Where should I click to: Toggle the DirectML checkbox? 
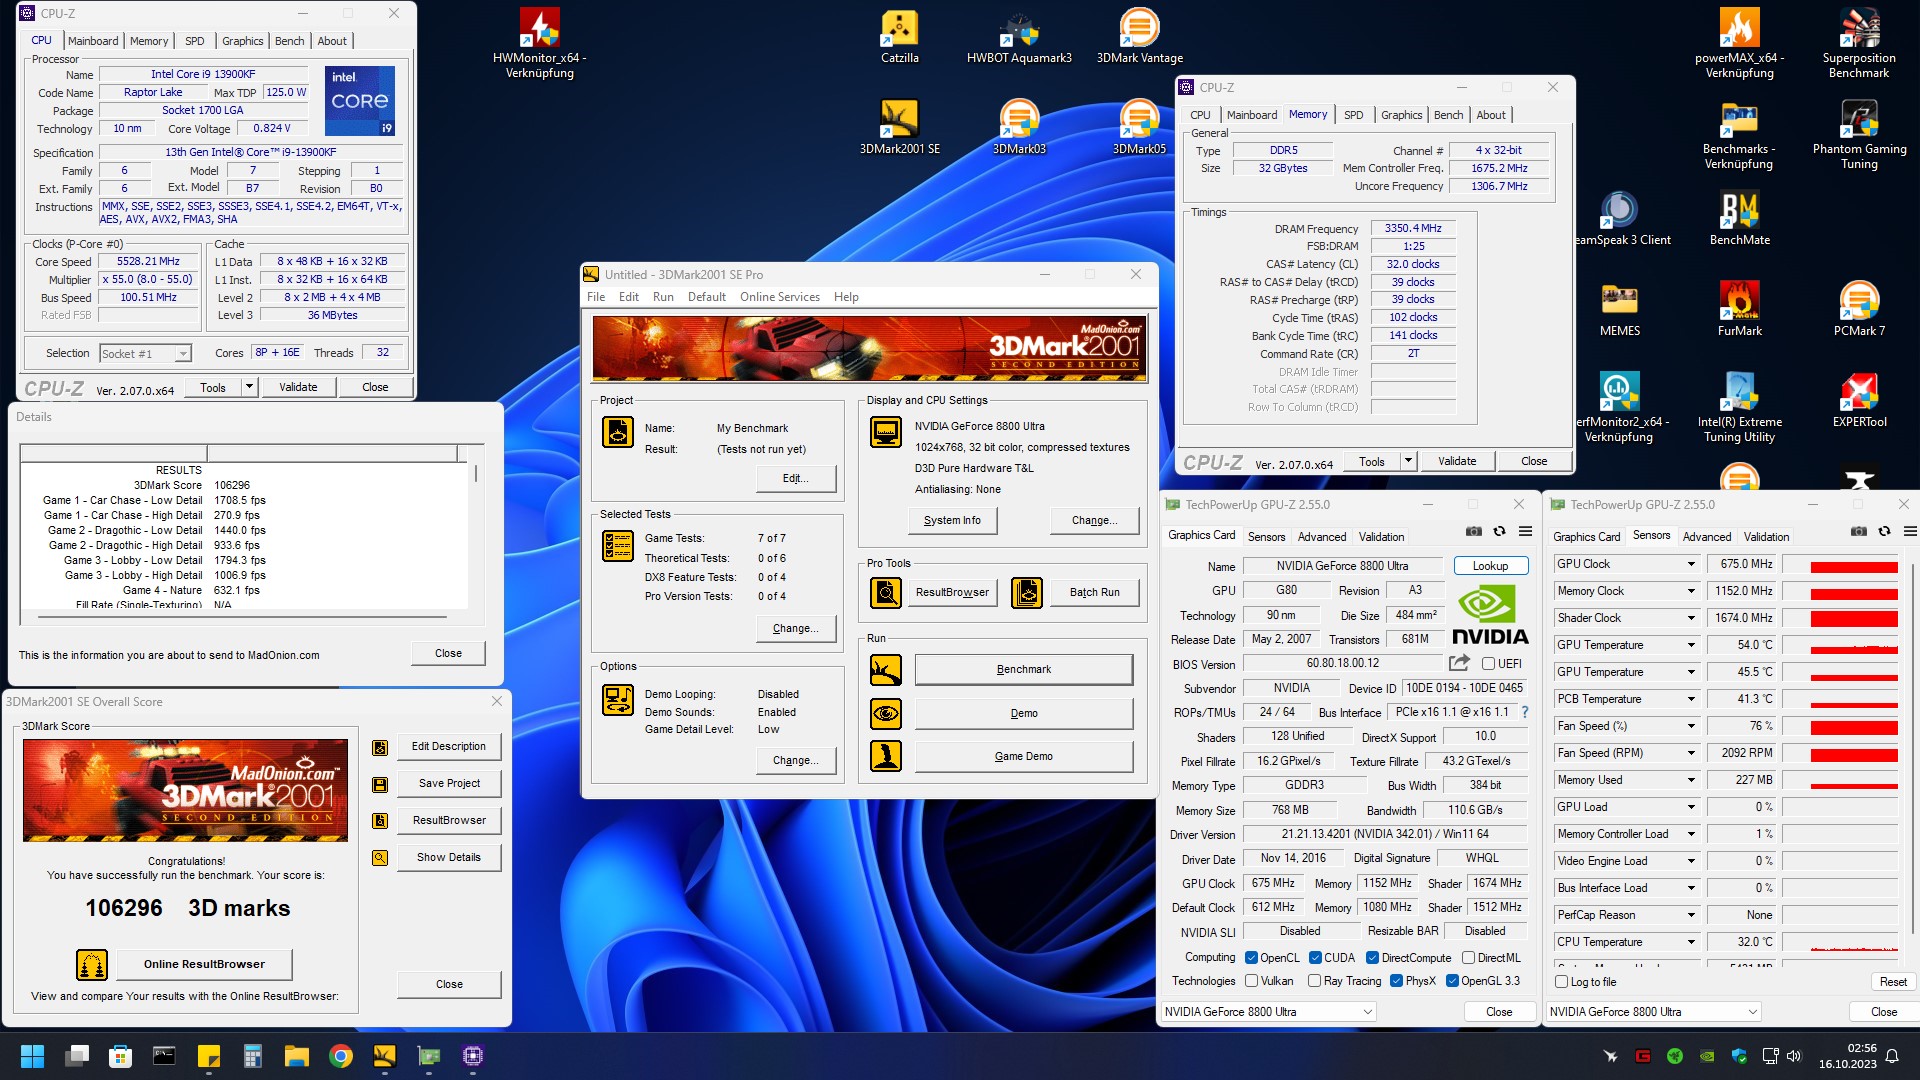pyautogui.click(x=1468, y=958)
